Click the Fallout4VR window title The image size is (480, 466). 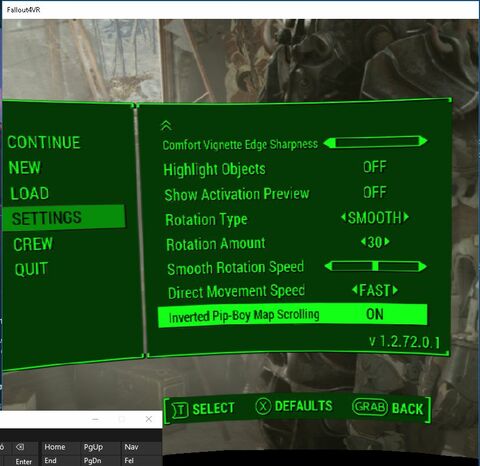[x=23, y=10]
